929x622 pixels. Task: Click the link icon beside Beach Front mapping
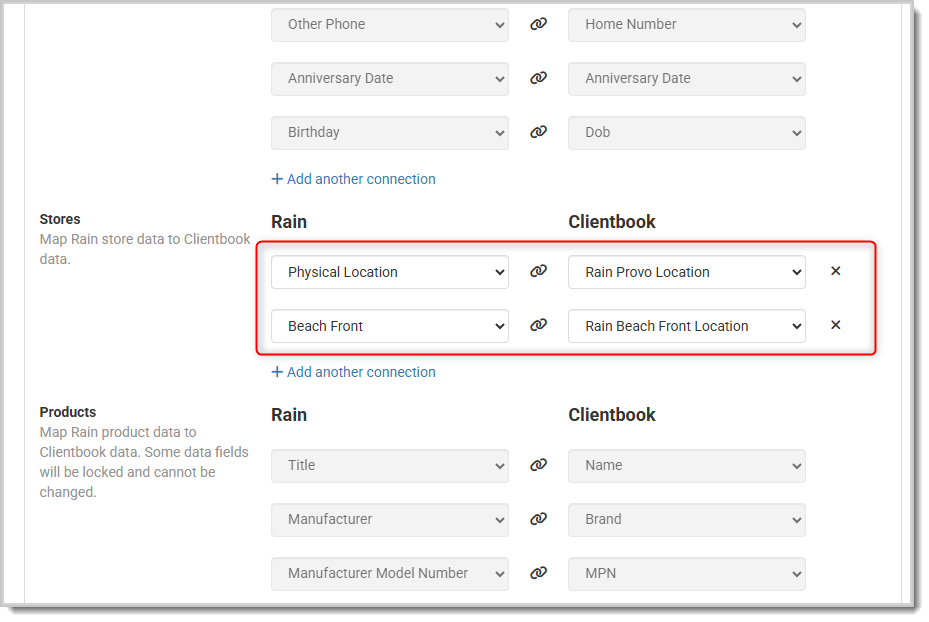(x=538, y=324)
